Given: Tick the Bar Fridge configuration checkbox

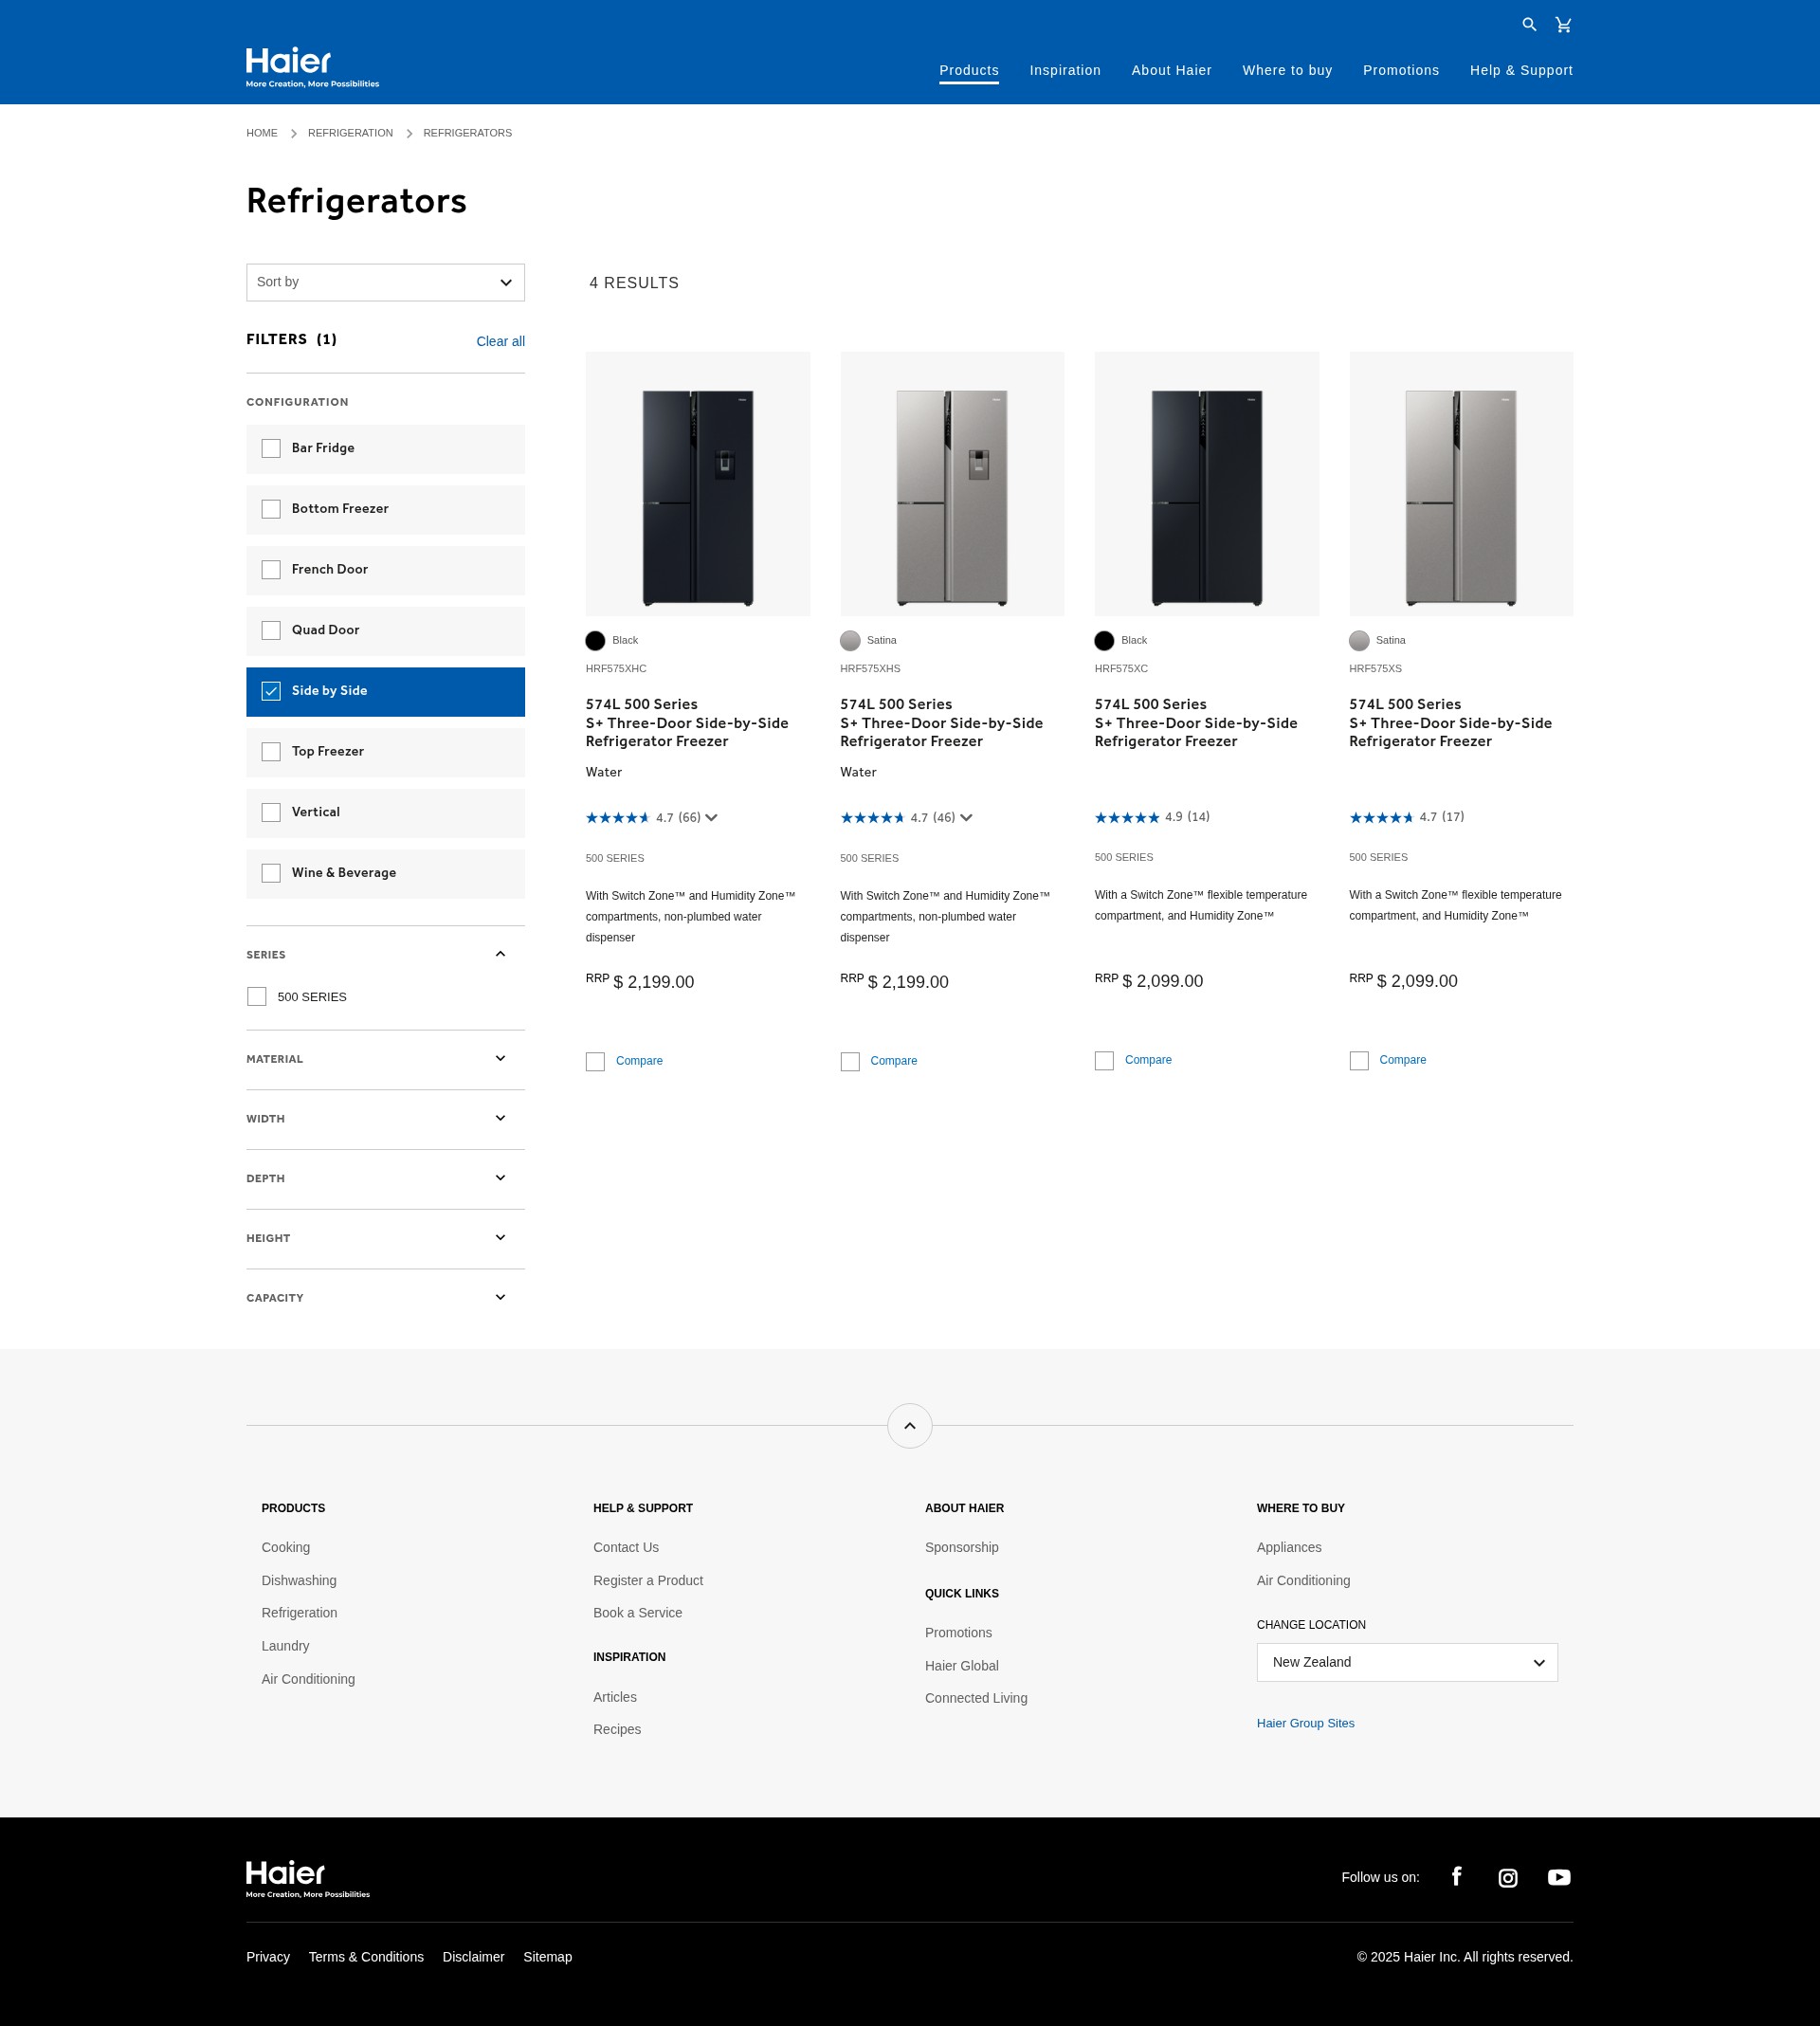Looking at the screenshot, I should (271, 448).
